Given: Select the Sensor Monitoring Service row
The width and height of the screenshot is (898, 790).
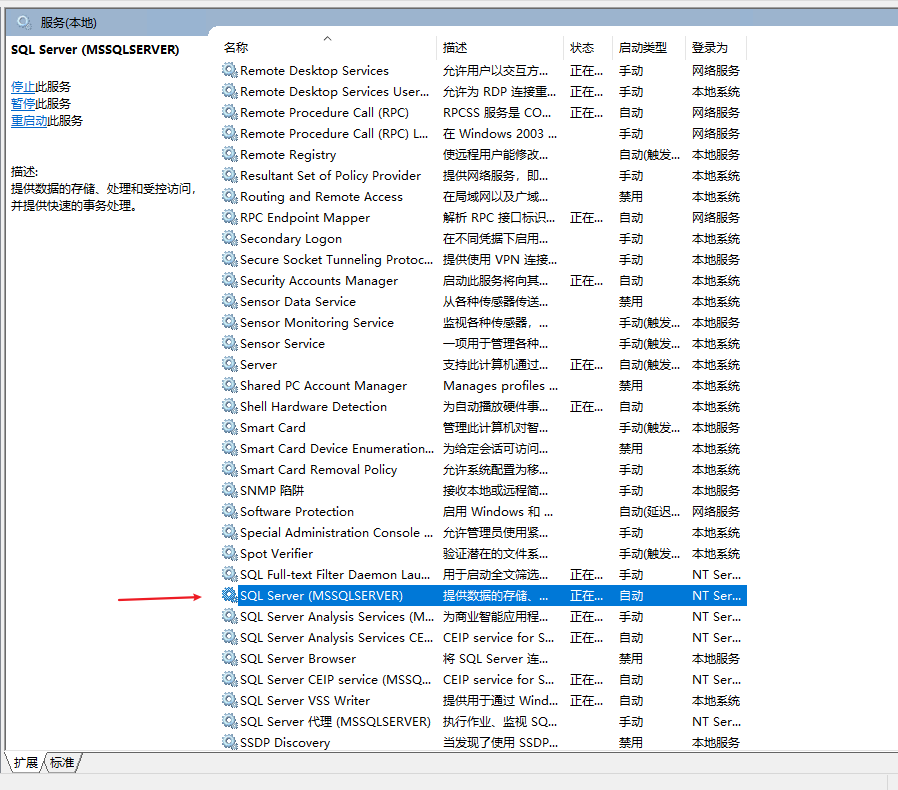Looking at the screenshot, I should [x=484, y=323].
